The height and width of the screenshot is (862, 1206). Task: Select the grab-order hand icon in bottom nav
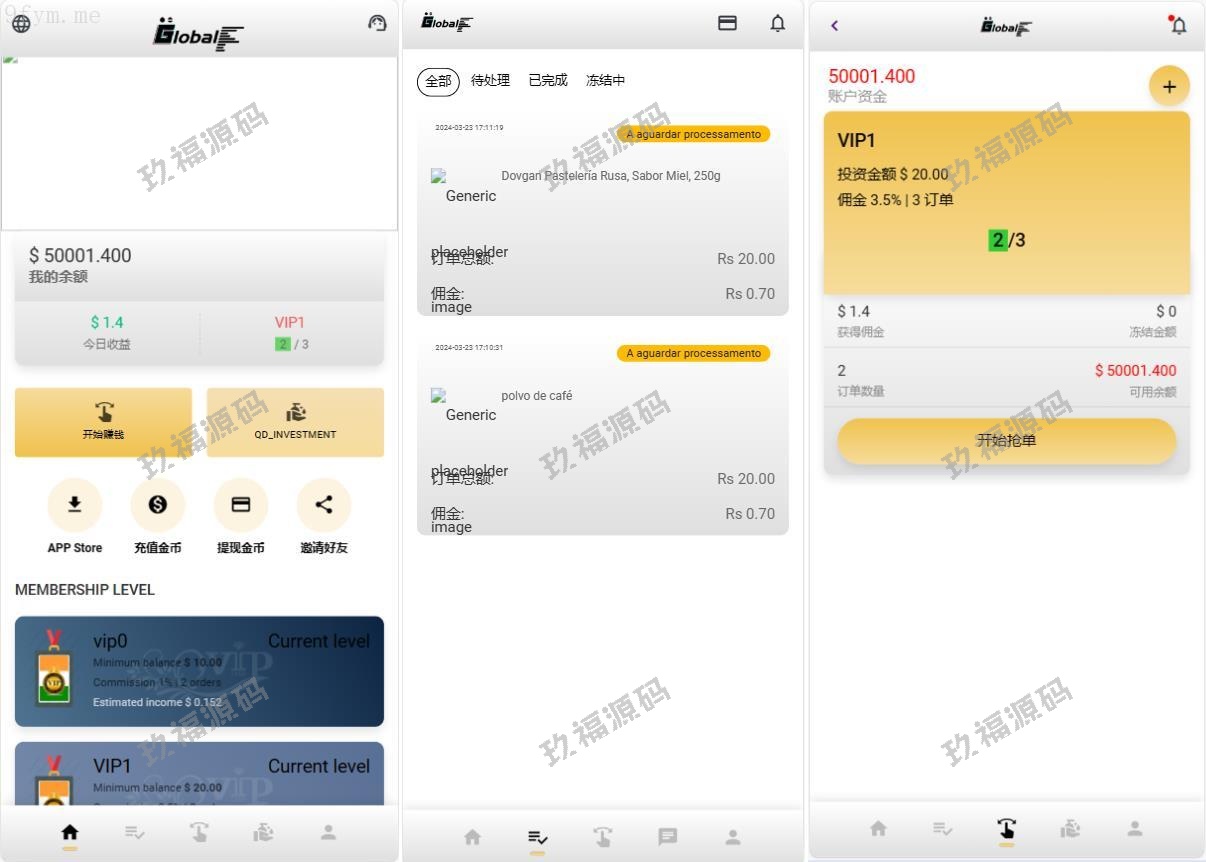coord(1007,829)
